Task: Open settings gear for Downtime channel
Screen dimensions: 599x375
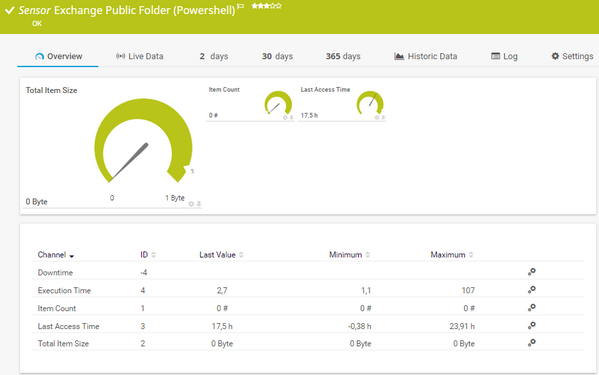Action: (531, 272)
